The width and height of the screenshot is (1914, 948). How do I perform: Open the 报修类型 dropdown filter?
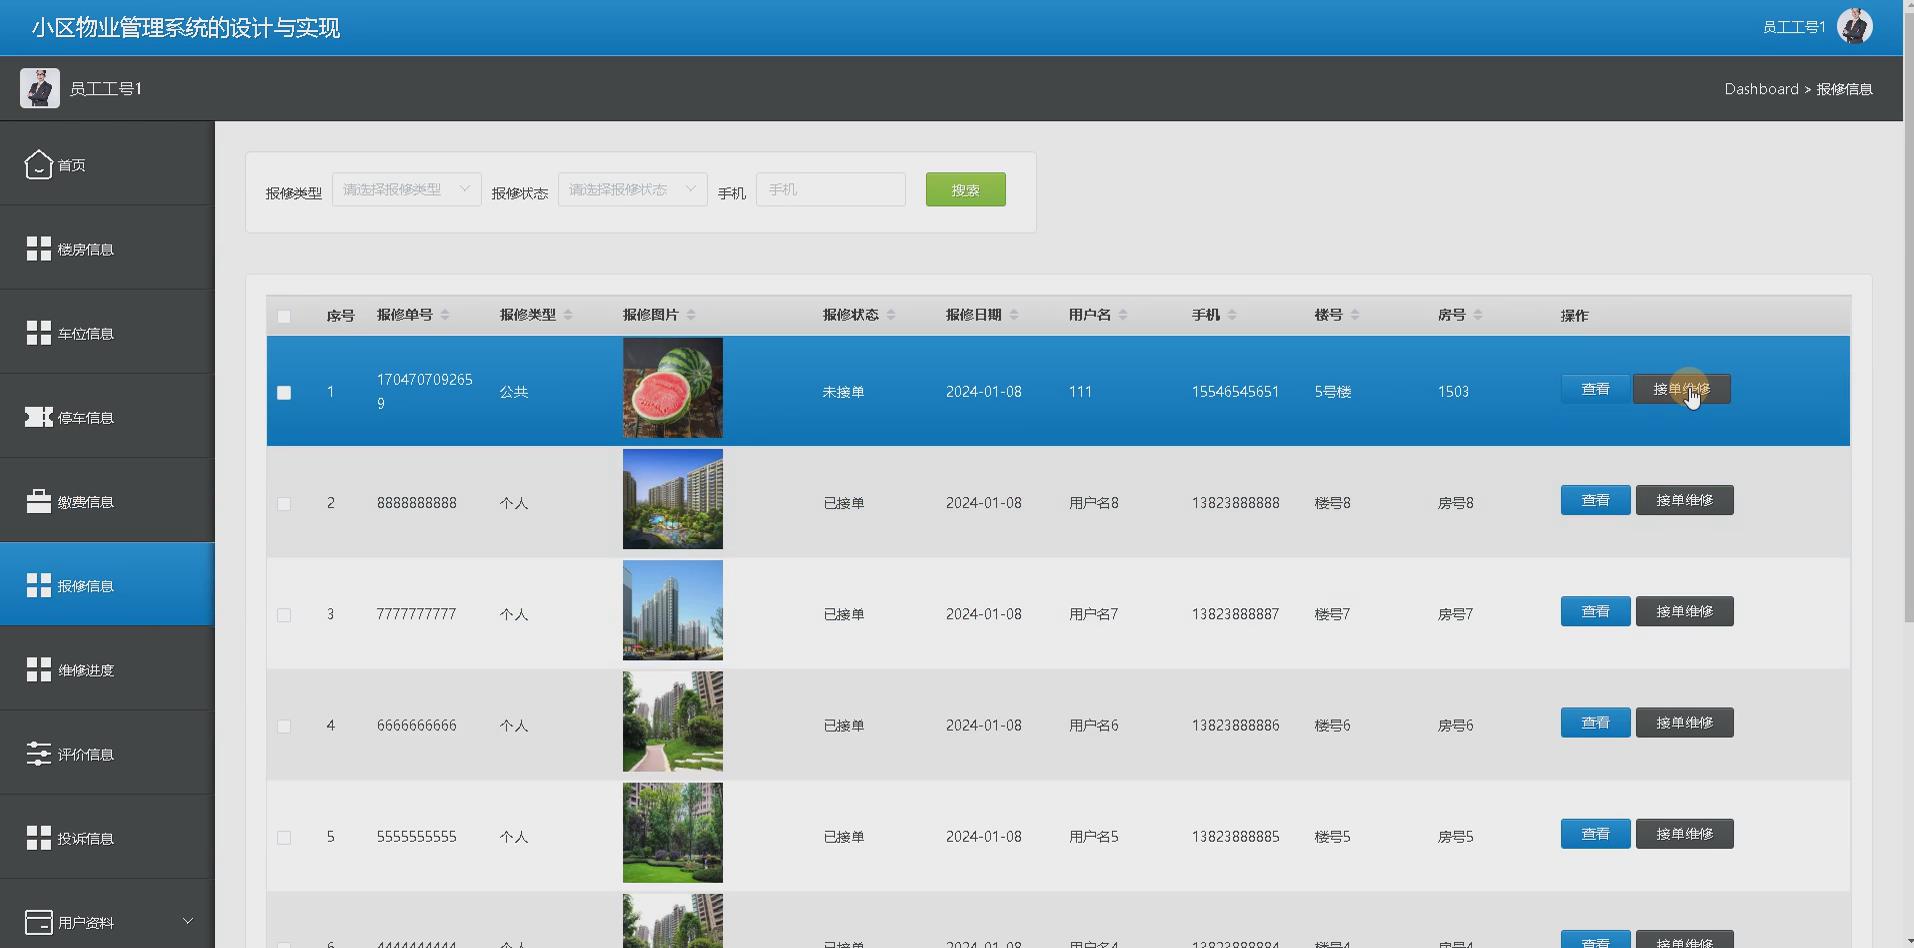(406, 189)
